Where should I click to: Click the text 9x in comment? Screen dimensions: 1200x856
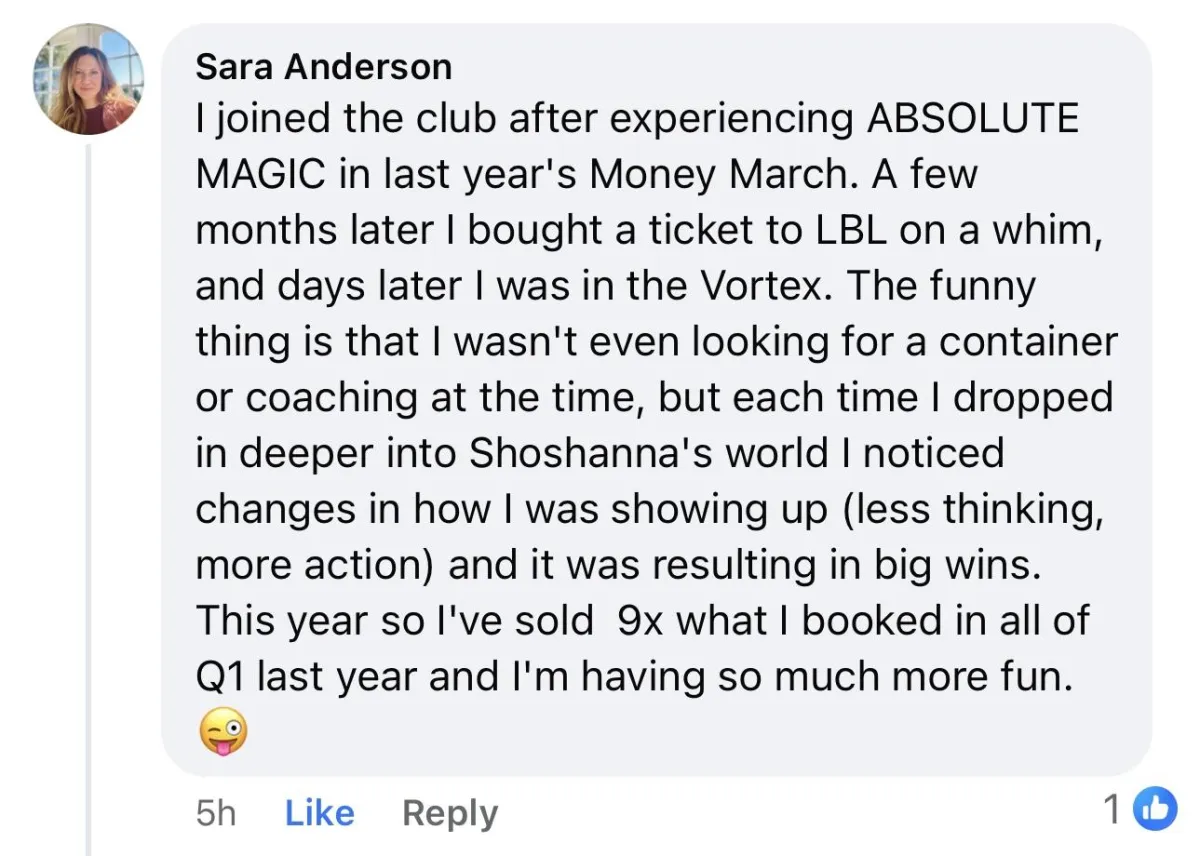point(641,622)
